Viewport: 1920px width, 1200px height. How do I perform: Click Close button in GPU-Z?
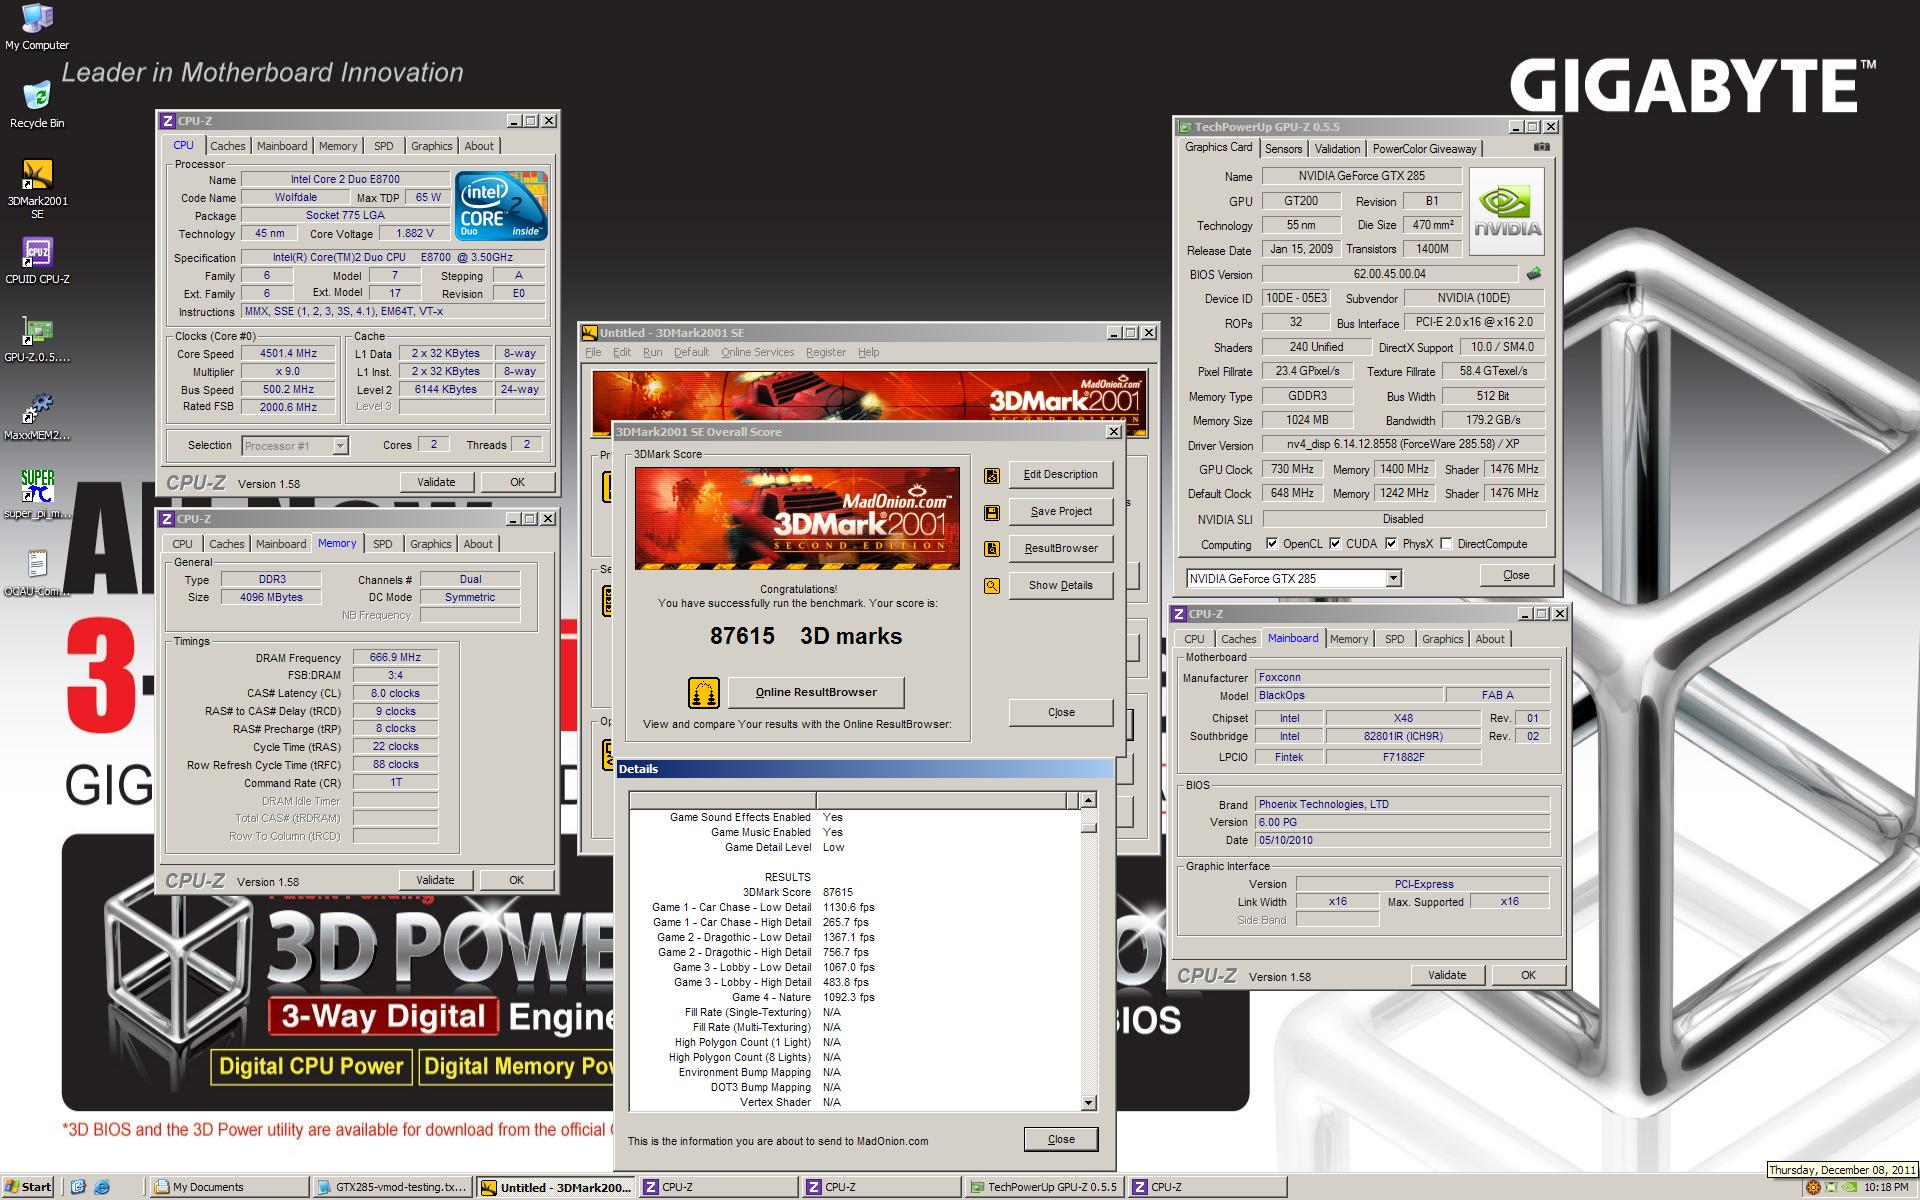[x=1516, y=575]
